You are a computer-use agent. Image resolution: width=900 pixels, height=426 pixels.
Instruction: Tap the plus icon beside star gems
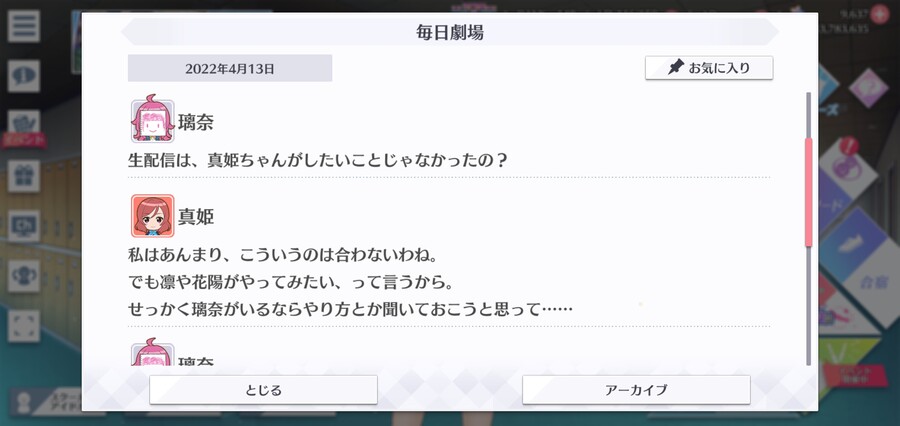879,14
